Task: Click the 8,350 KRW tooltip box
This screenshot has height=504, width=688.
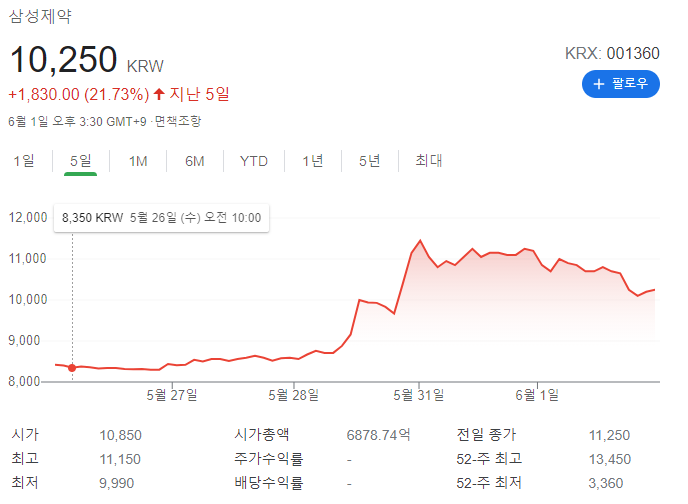Action: pyautogui.click(x=161, y=218)
